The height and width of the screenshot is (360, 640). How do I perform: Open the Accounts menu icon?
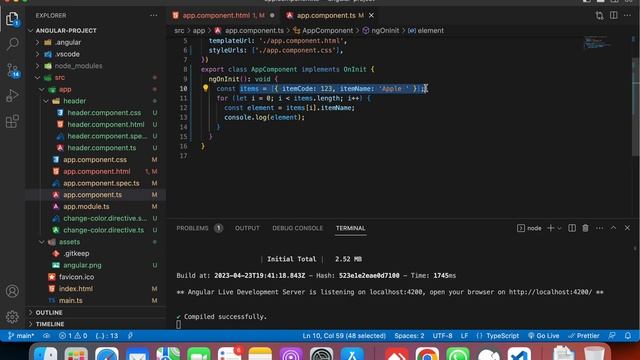[12, 291]
